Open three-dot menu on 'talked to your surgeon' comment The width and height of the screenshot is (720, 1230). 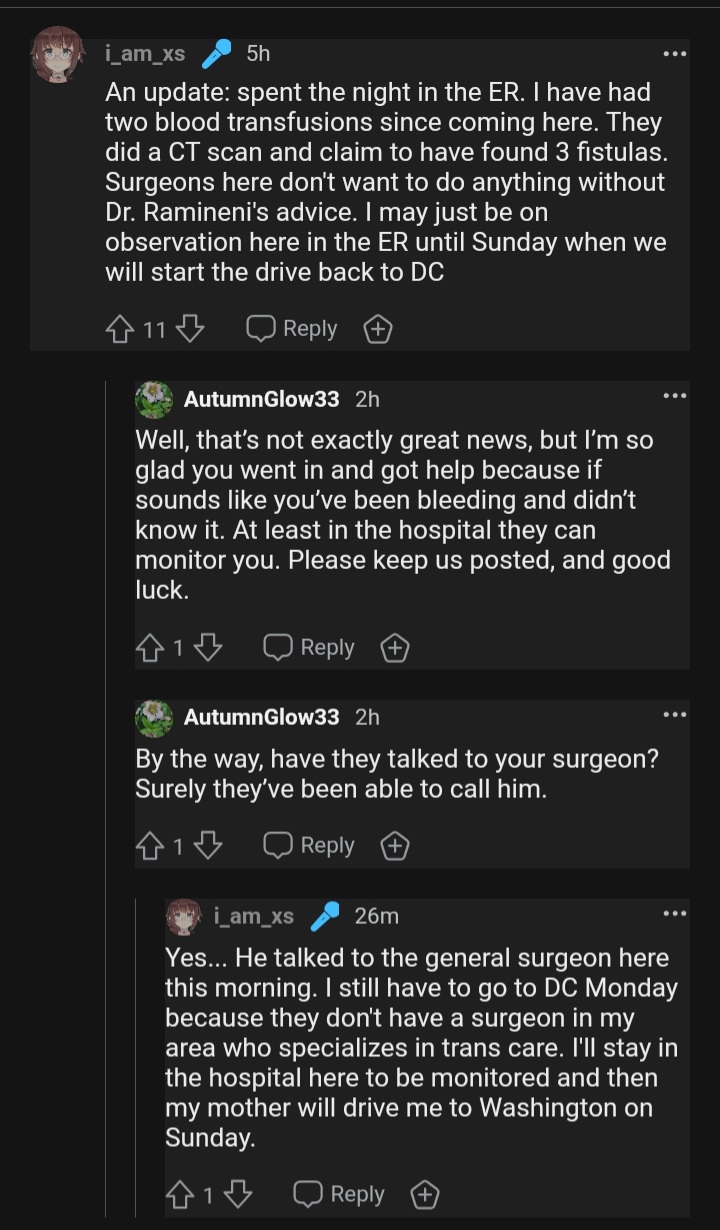[x=675, y=715]
